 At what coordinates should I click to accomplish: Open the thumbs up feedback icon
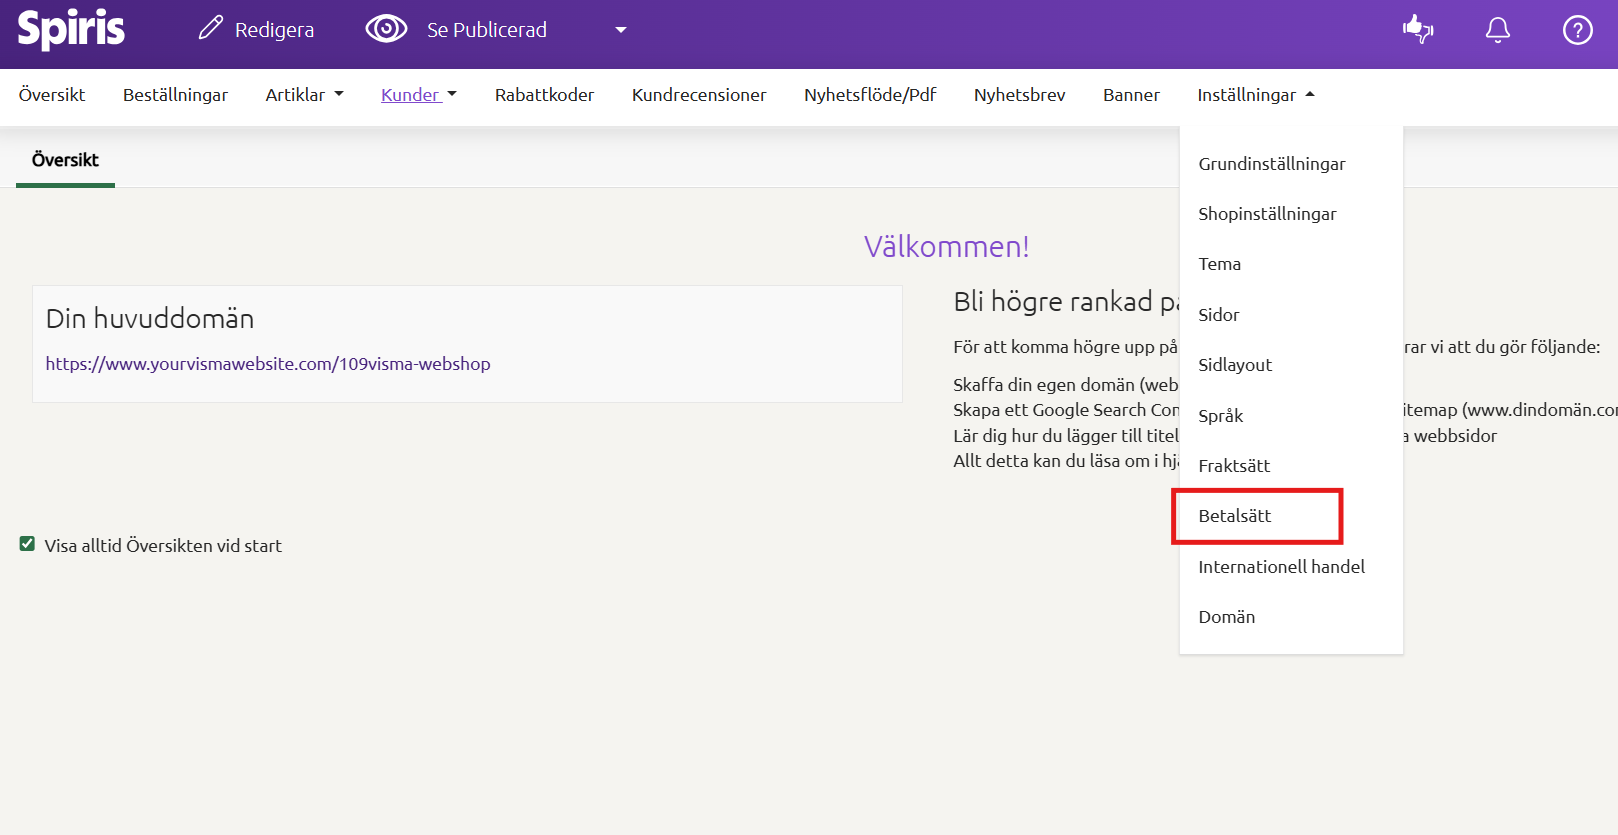(x=1417, y=30)
